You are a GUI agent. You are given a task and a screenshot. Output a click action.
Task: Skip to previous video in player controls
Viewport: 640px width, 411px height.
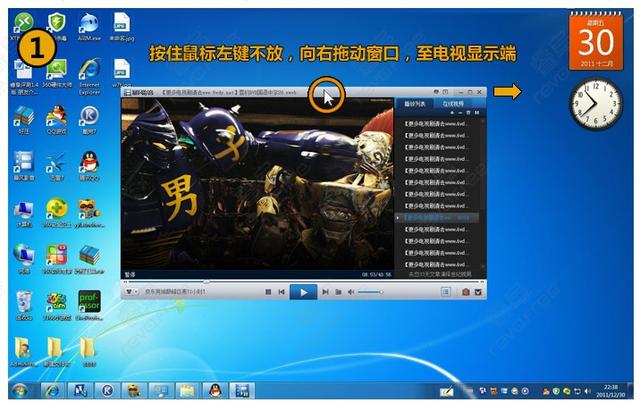coord(284,292)
